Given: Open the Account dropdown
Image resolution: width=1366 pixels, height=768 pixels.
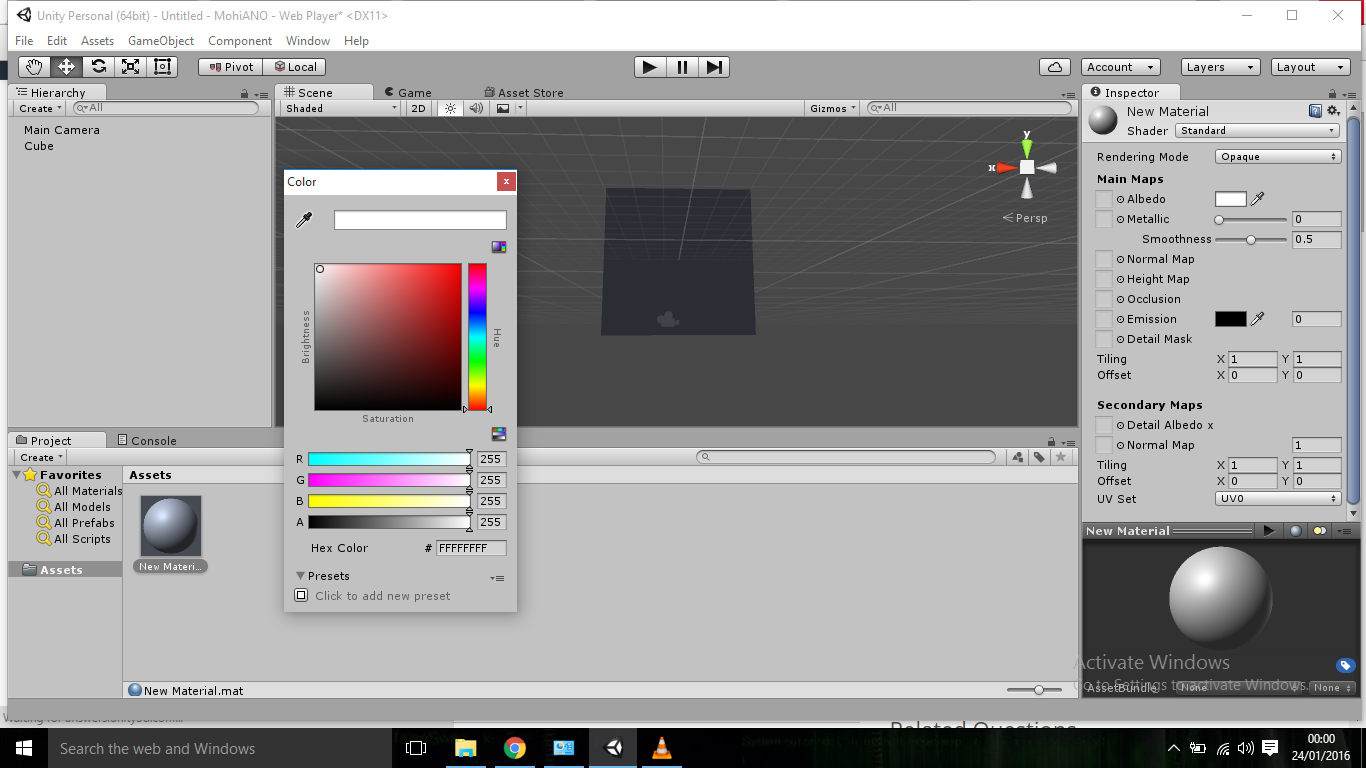Looking at the screenshot, I should point(1120,67).
